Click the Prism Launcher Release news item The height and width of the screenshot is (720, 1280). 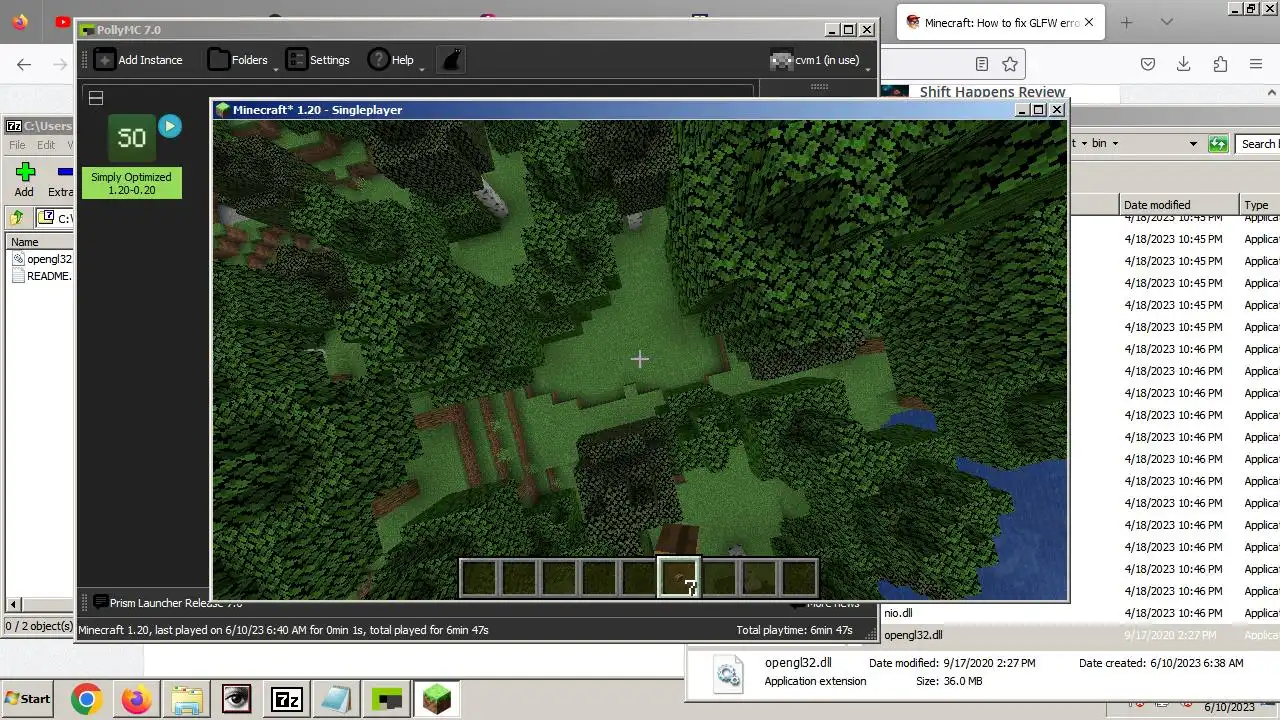(167, 603)
